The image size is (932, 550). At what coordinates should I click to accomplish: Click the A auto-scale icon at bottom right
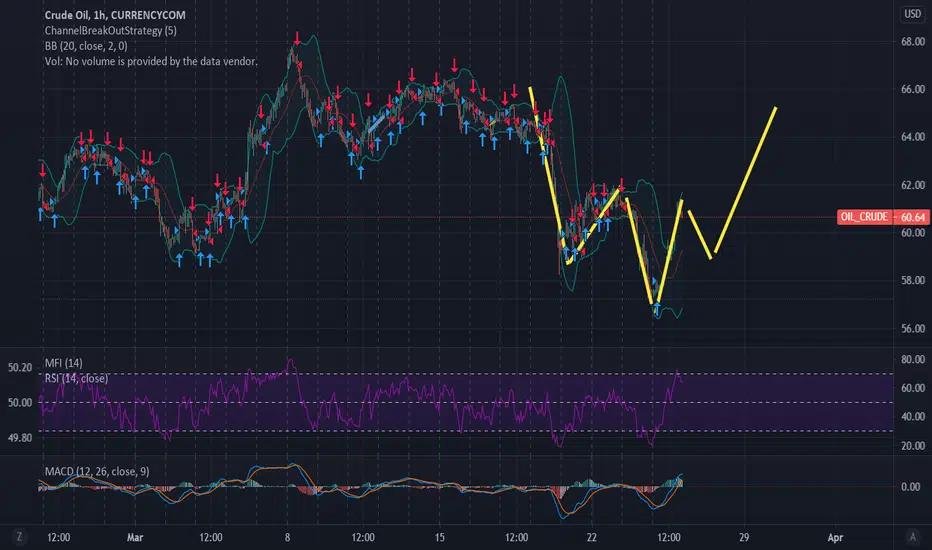pos(913,537)
